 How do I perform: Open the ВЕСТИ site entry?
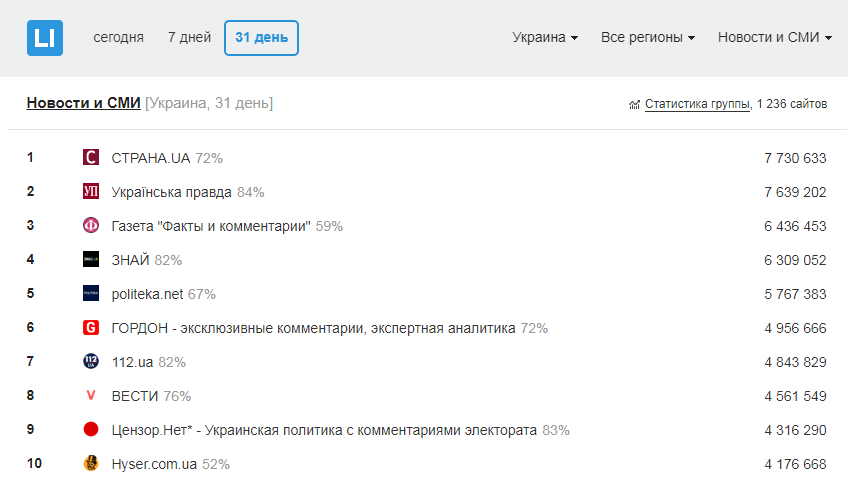pyautogui.click(x=135, y=396)
